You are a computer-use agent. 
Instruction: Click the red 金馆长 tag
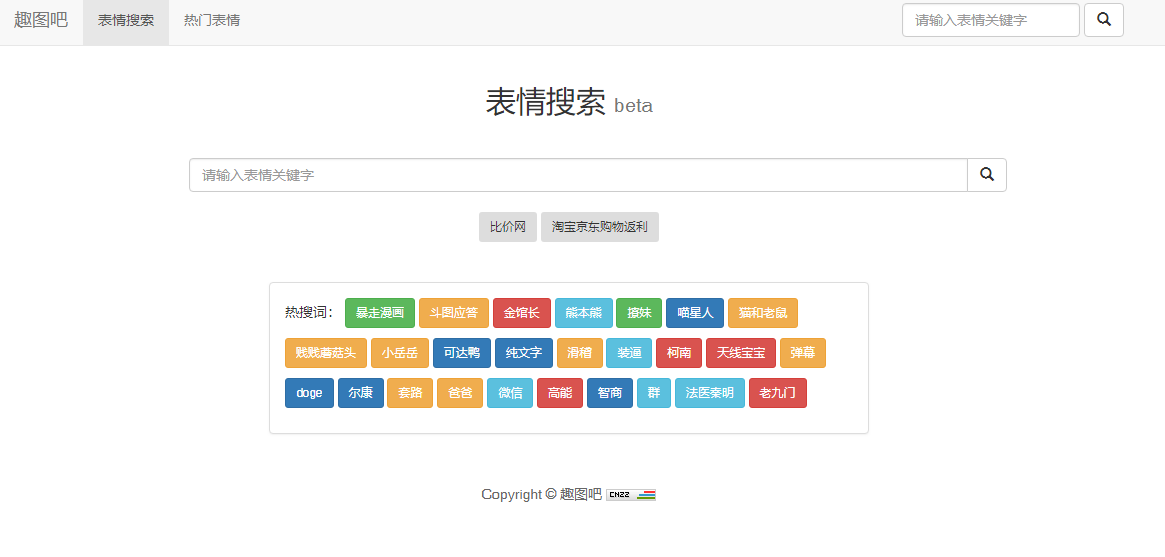[522, 313]
